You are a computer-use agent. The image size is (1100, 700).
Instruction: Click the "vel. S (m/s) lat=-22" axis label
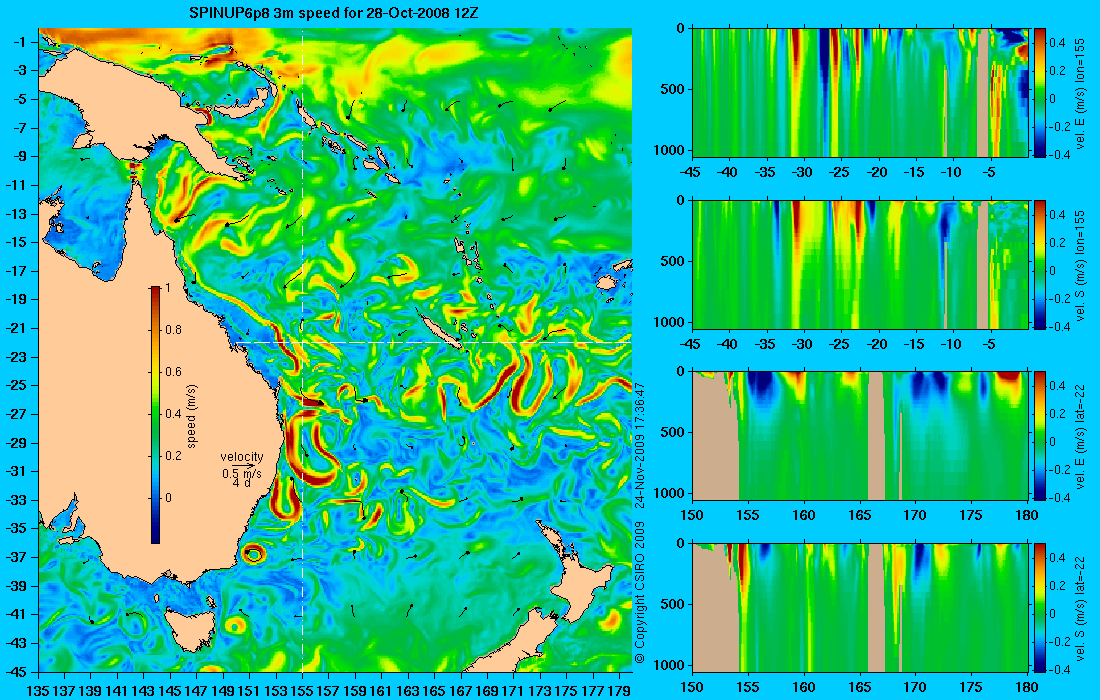(x=1080, y=608)
